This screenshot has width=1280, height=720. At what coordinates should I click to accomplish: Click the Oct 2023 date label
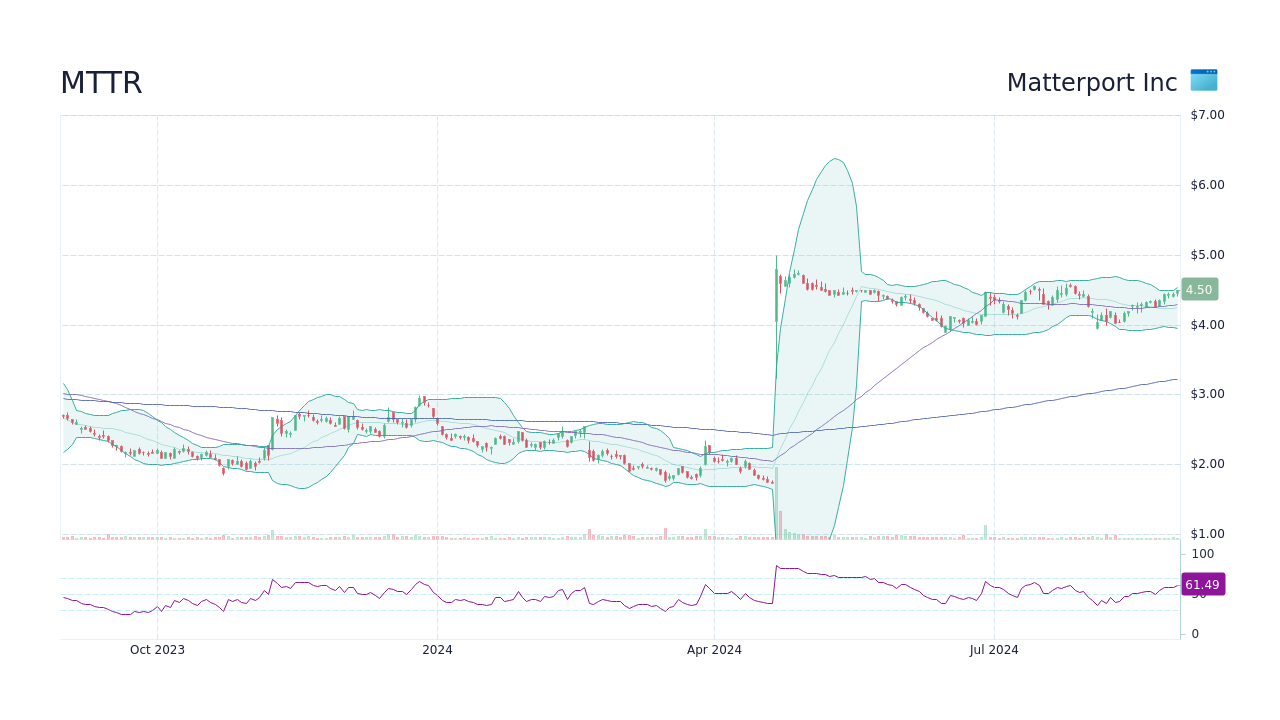point(157,650)
